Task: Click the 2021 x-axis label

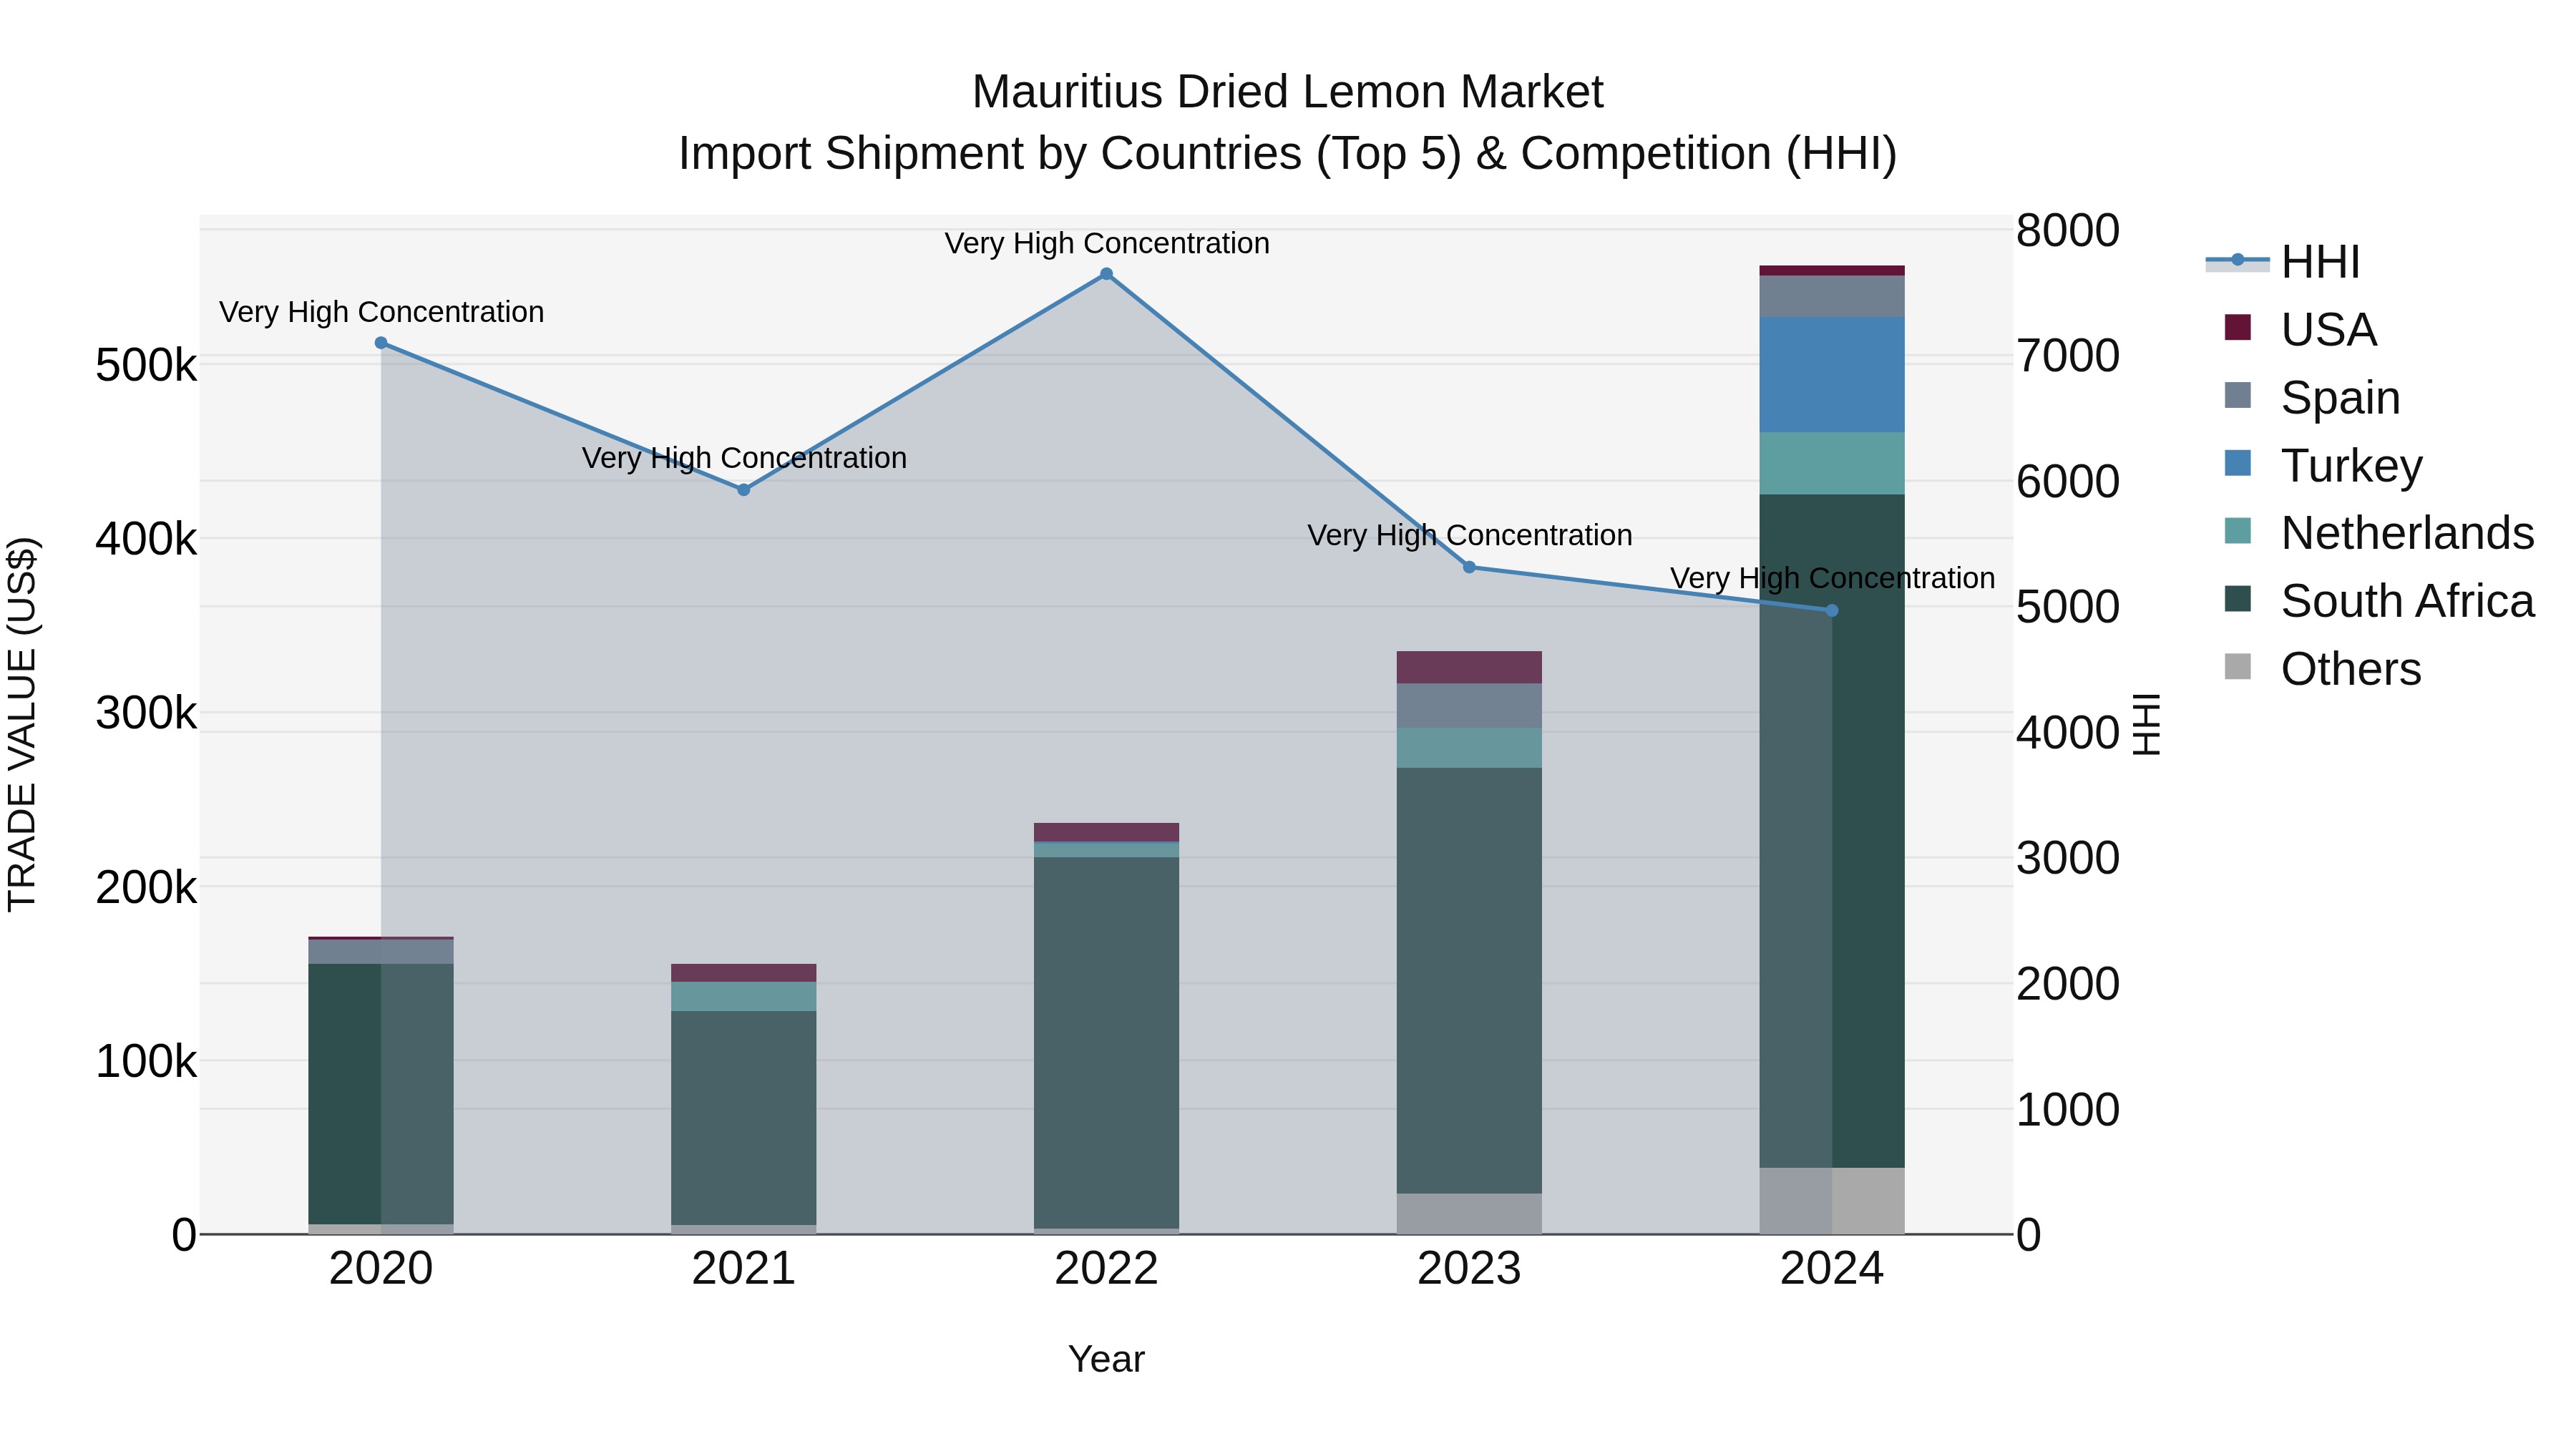Action: pyautogui.click(x=744, y=1269)
